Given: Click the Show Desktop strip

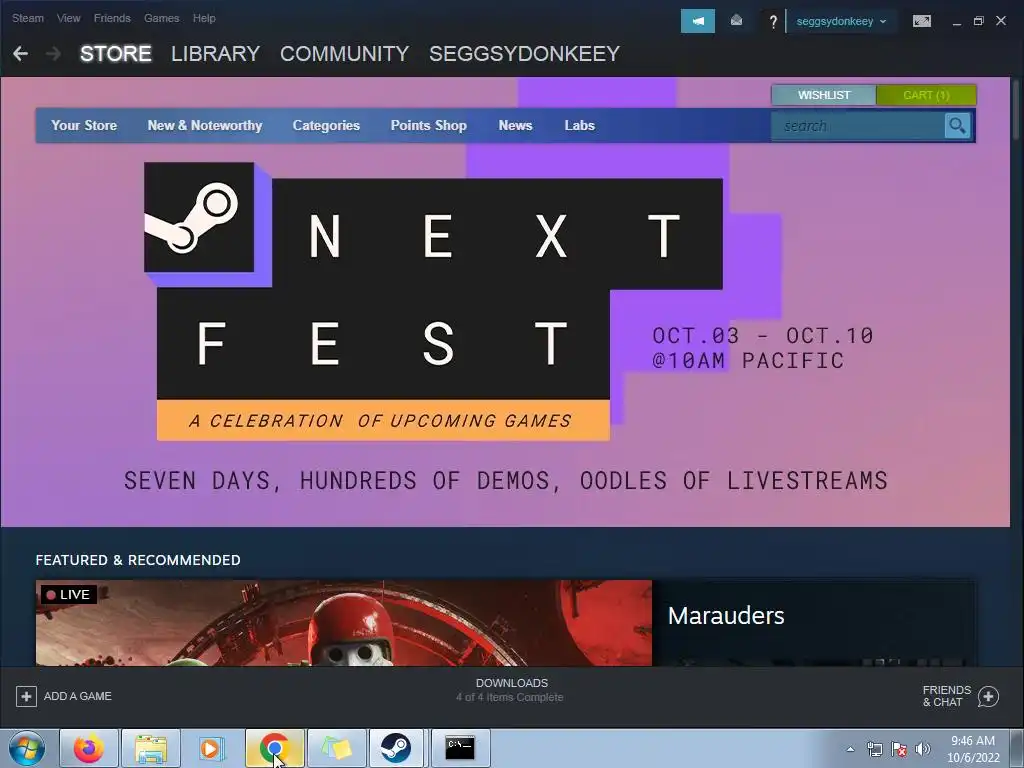Looking at the screenshot, I should 1017,748.
